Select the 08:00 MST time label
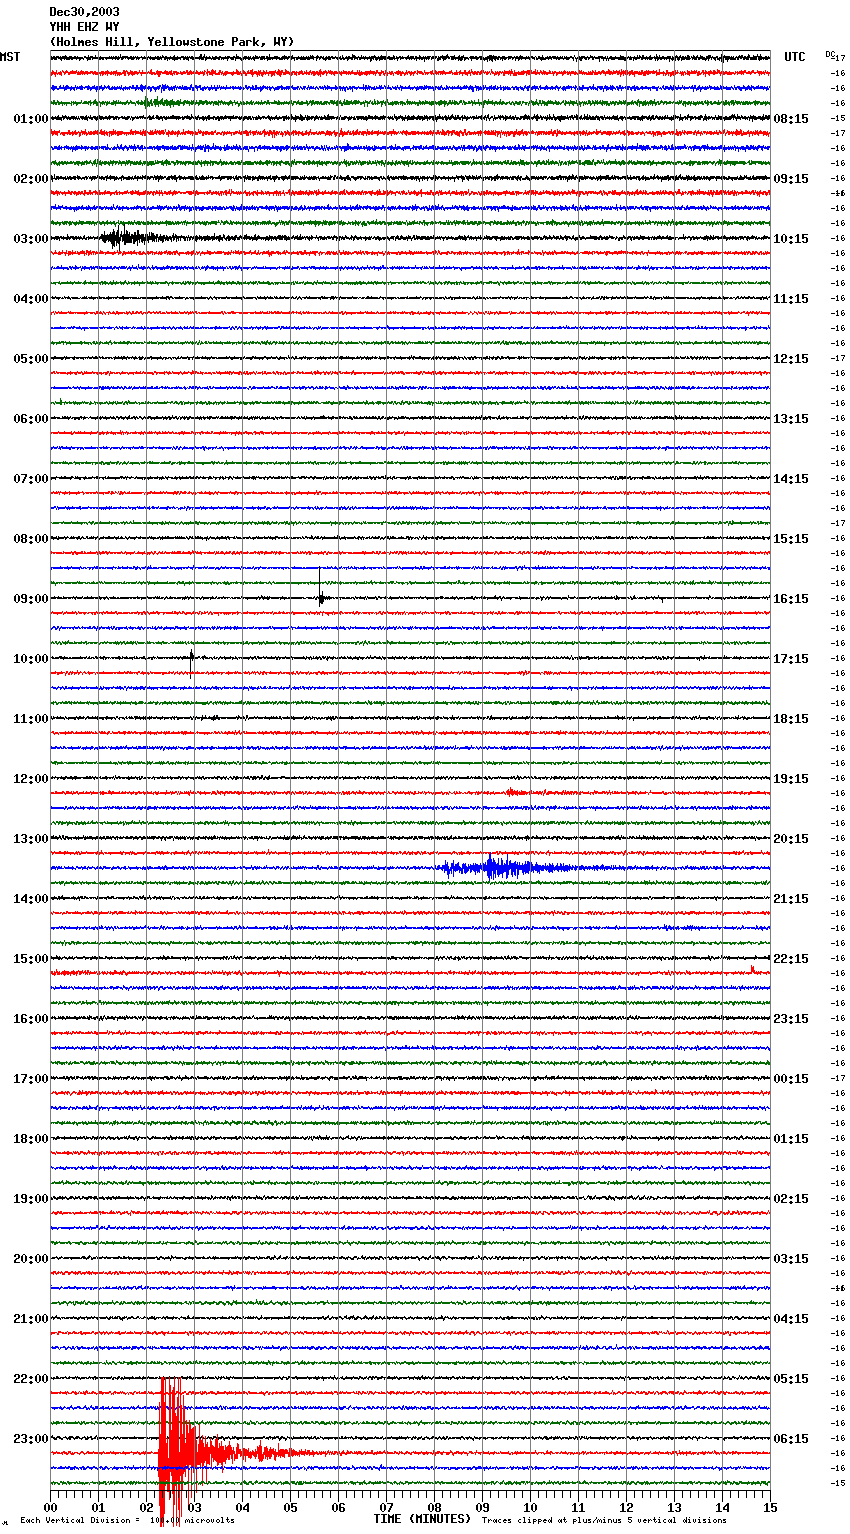This screenshot has width=850, height=1534. click(x=31, y=539)
